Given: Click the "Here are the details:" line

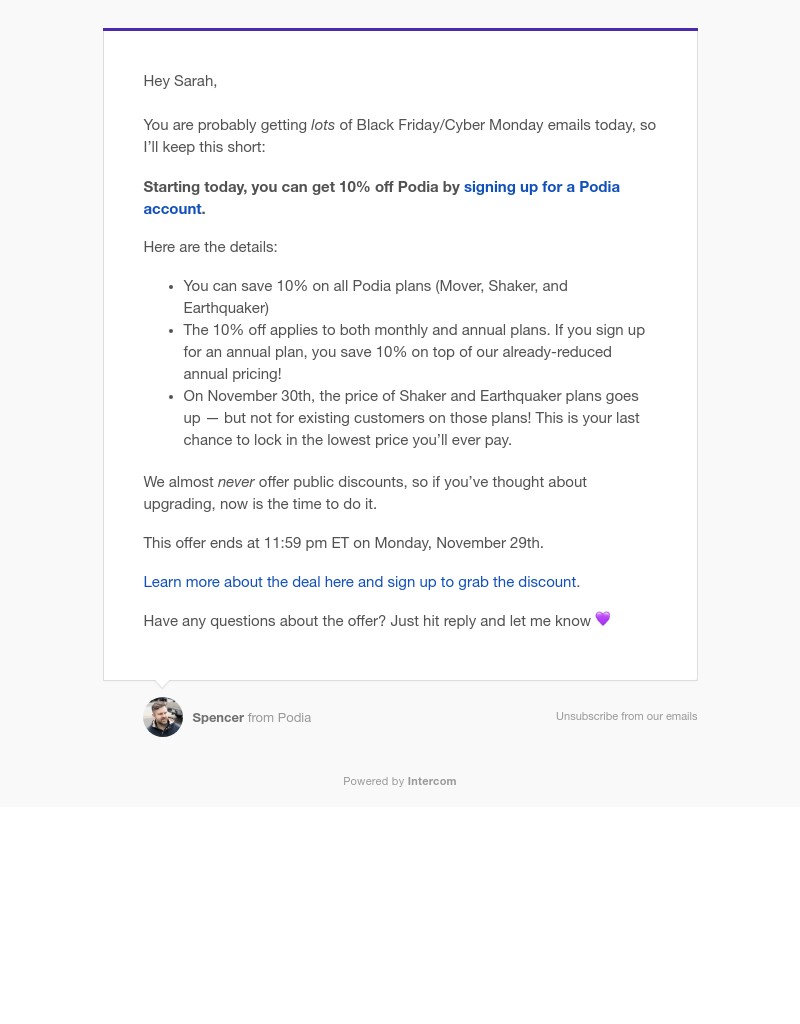Looking at the screenshot, I should click(210, 247).
